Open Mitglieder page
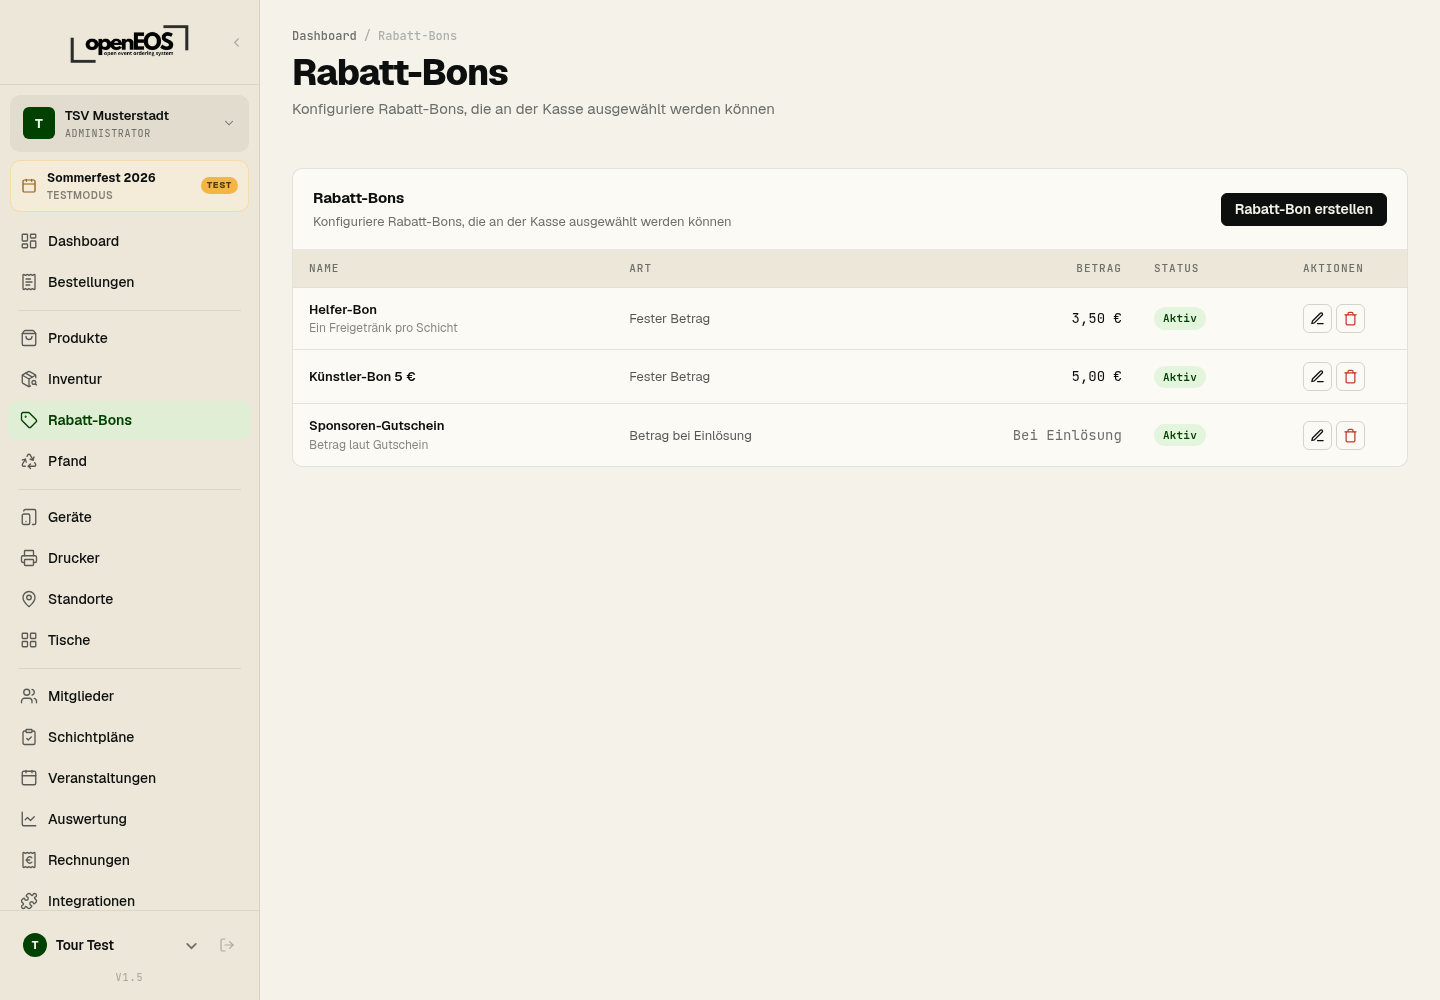Image resolution: width=1440 pixels, height=1000 pixels. (x=129, y=696)
